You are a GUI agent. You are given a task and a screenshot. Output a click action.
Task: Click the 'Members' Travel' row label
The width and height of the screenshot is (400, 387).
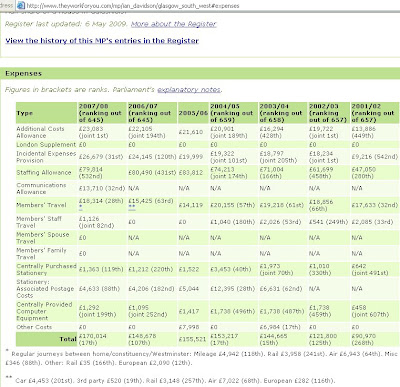pyautogui.click(x=41, y=205)
